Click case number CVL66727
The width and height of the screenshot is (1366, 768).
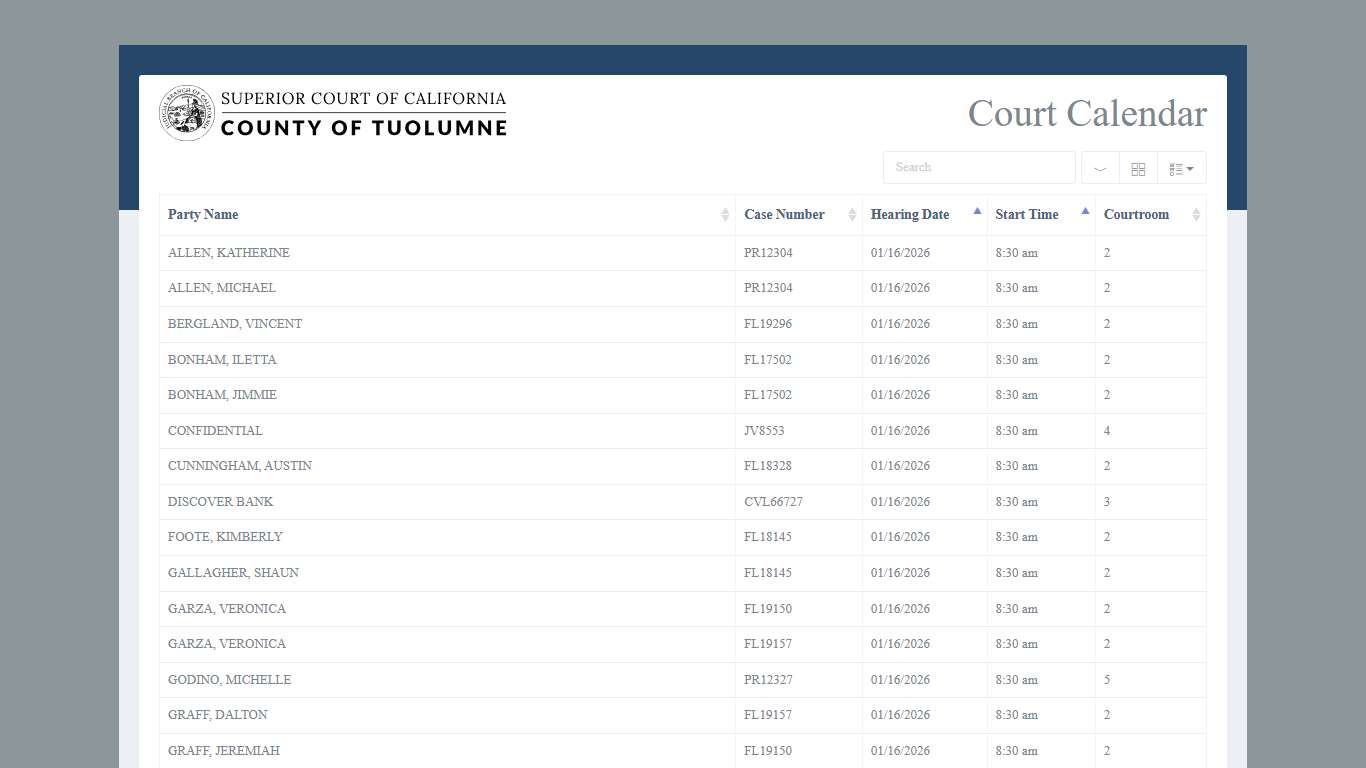pyautogui.click(x=773, y=502)
